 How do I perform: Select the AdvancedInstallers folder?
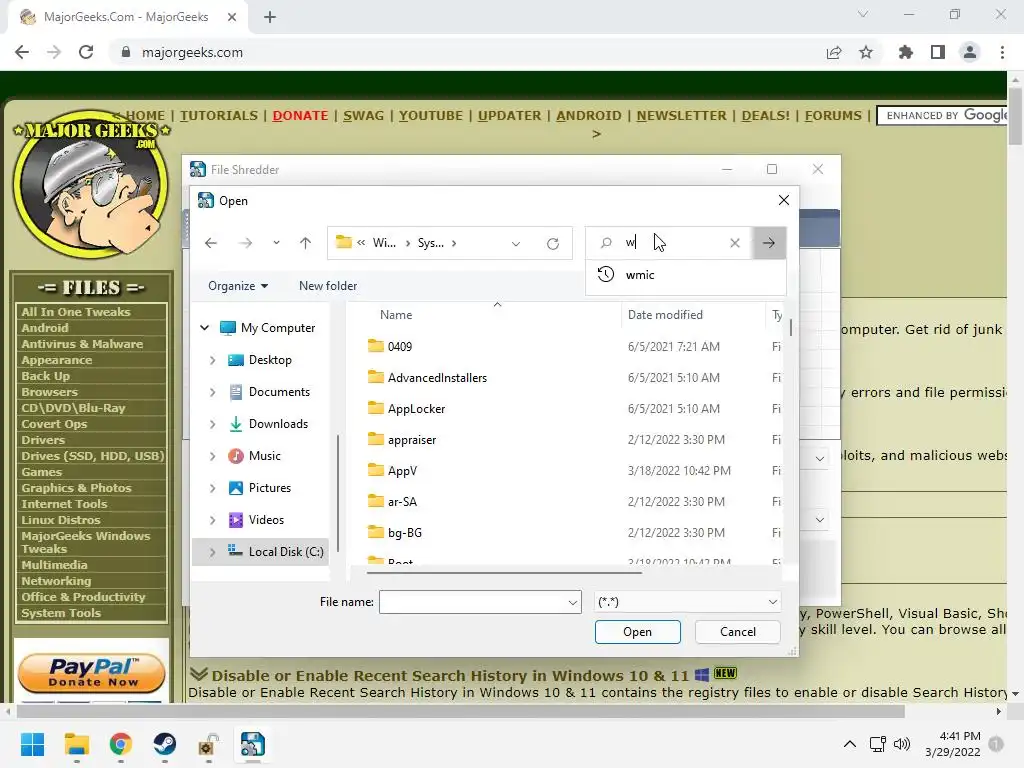tap(427, 377)
